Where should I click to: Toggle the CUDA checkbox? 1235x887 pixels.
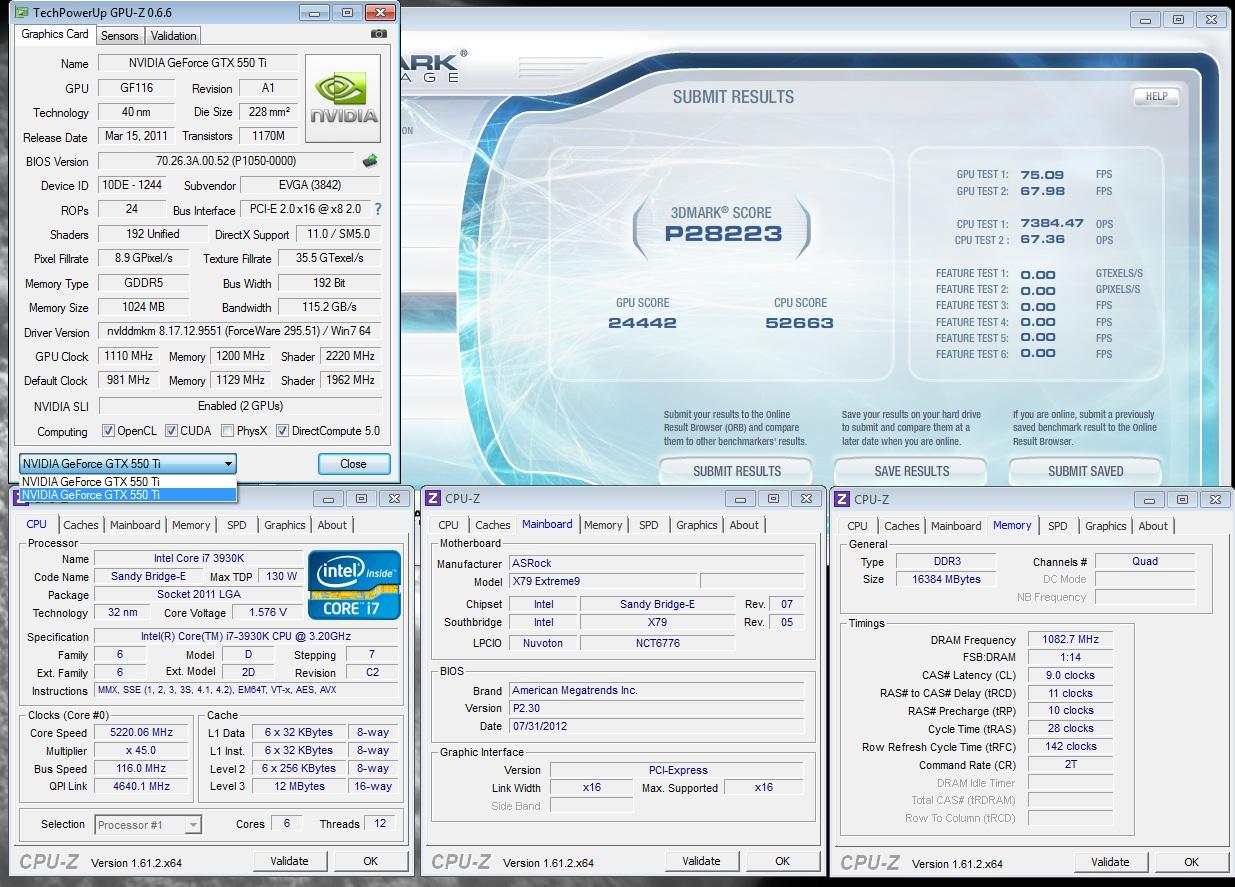(172, 431)
